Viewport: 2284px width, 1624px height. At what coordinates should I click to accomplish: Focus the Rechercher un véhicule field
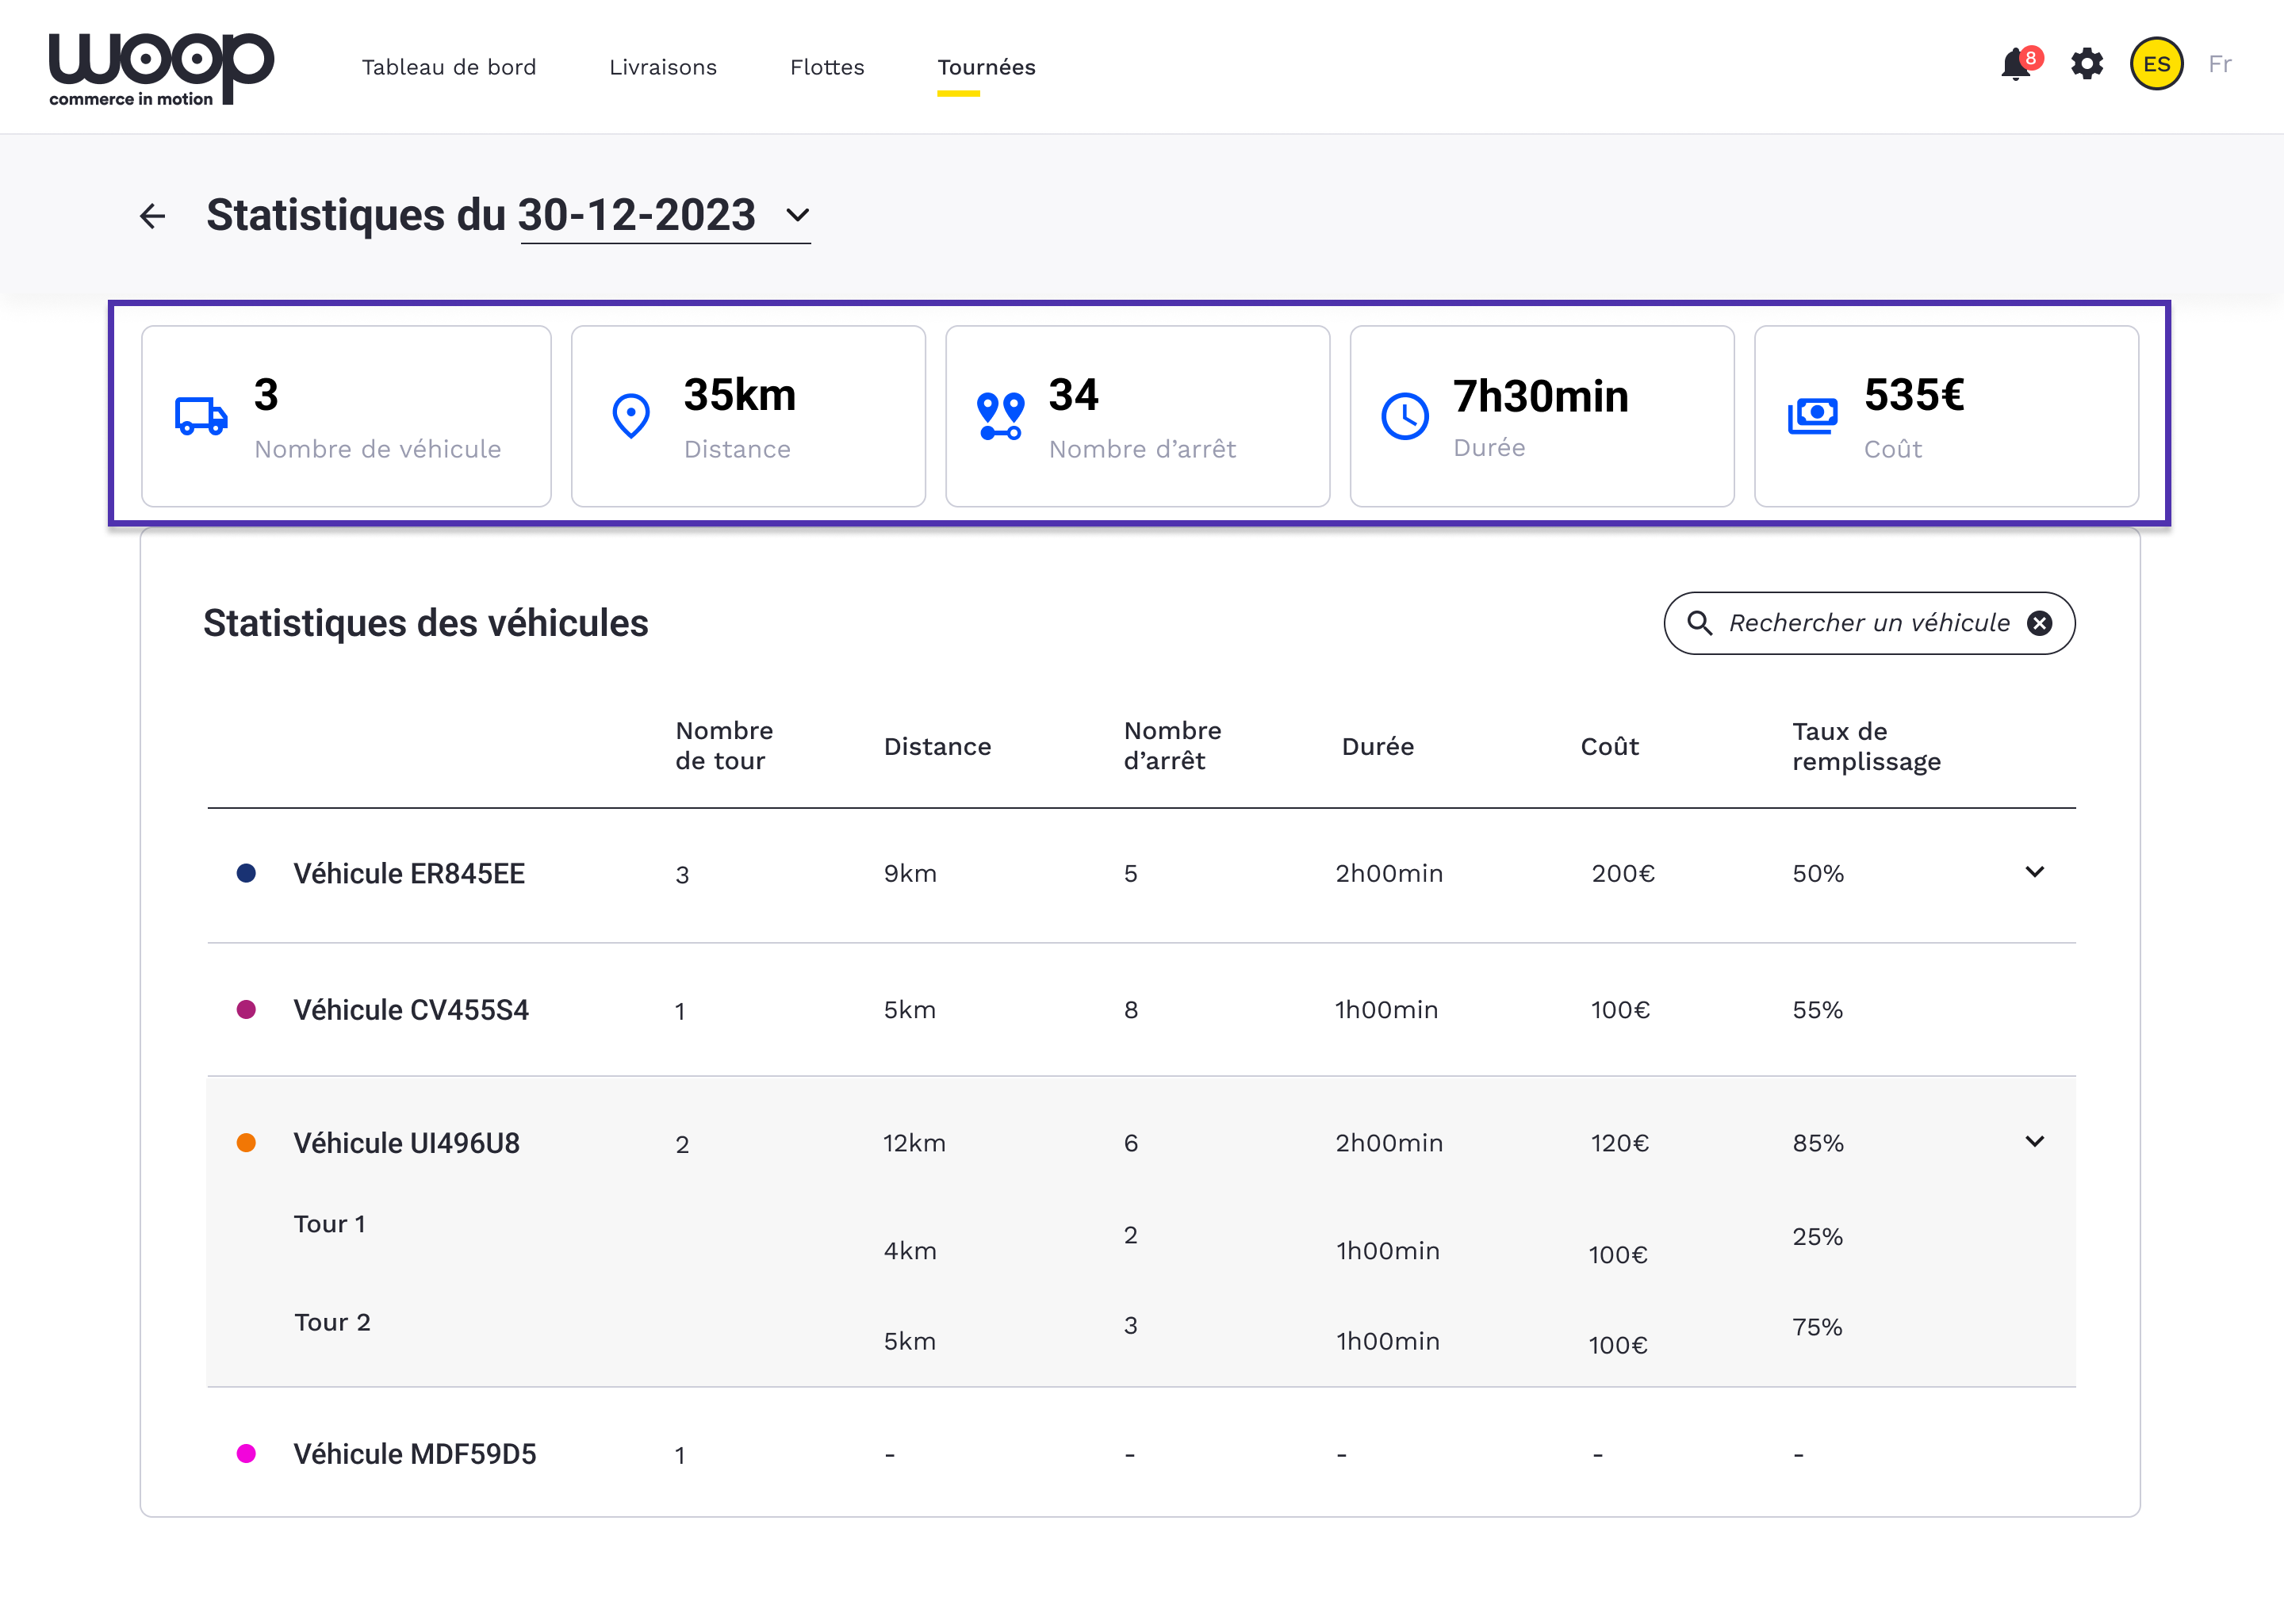tap(1868, 623)
